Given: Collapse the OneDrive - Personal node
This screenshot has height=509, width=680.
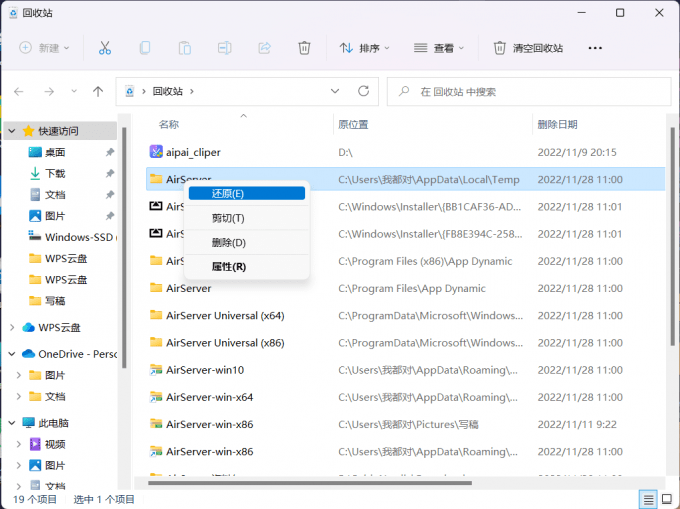Looking at the screenshot, I should [x=12, y=354].
